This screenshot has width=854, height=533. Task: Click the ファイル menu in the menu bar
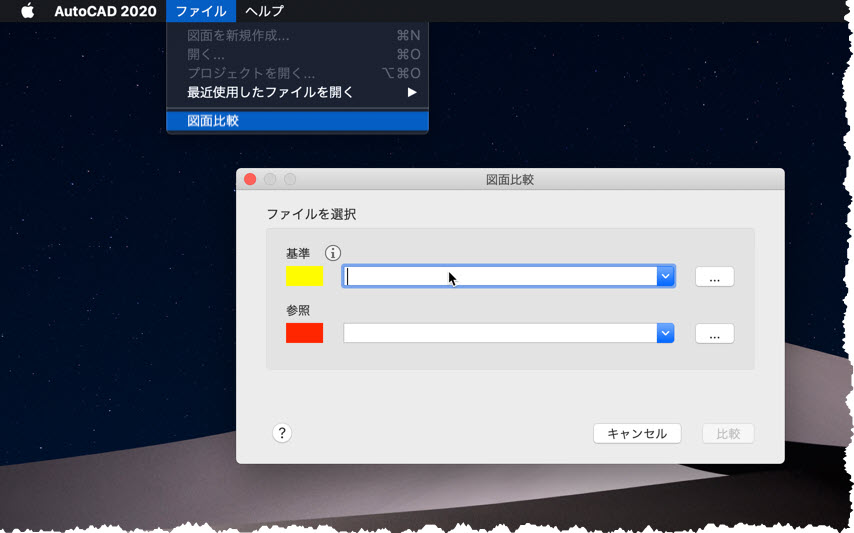(201, 11)
